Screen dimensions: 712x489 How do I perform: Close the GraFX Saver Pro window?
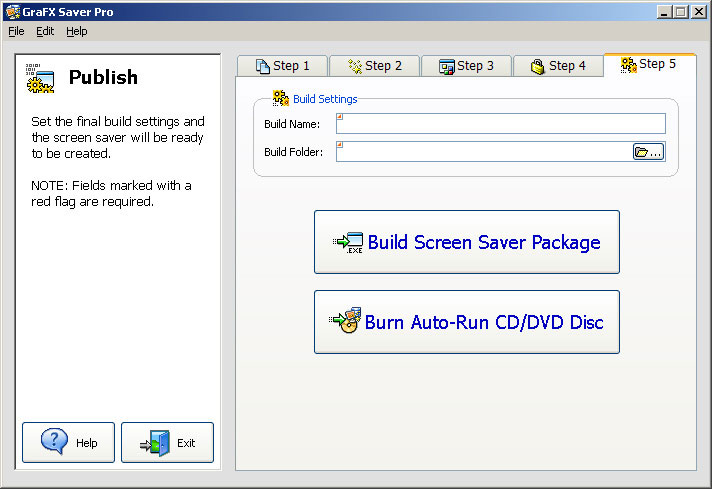(698, 12)
